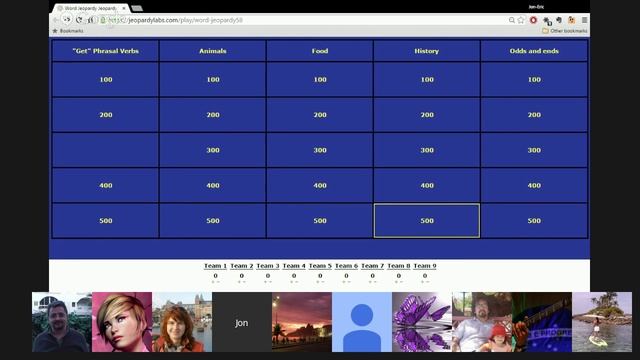
Task: Click the Animals category header
Action: tap(213, 51)
